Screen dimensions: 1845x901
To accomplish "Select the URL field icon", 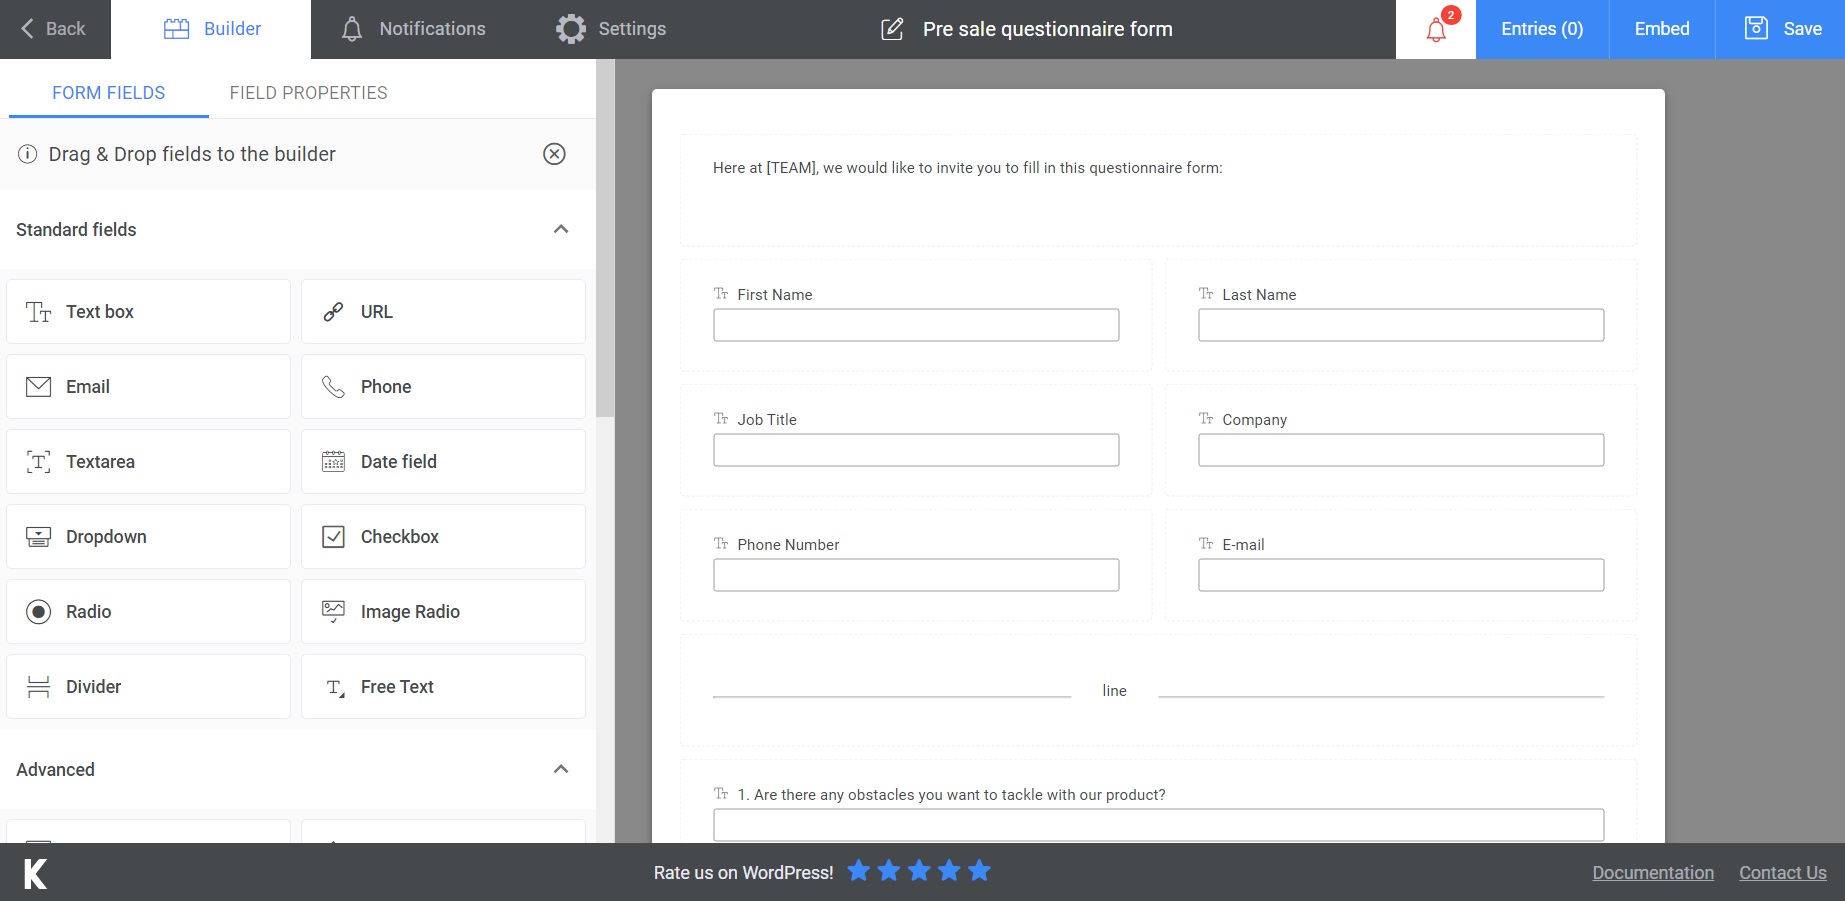I will [332, 311].
